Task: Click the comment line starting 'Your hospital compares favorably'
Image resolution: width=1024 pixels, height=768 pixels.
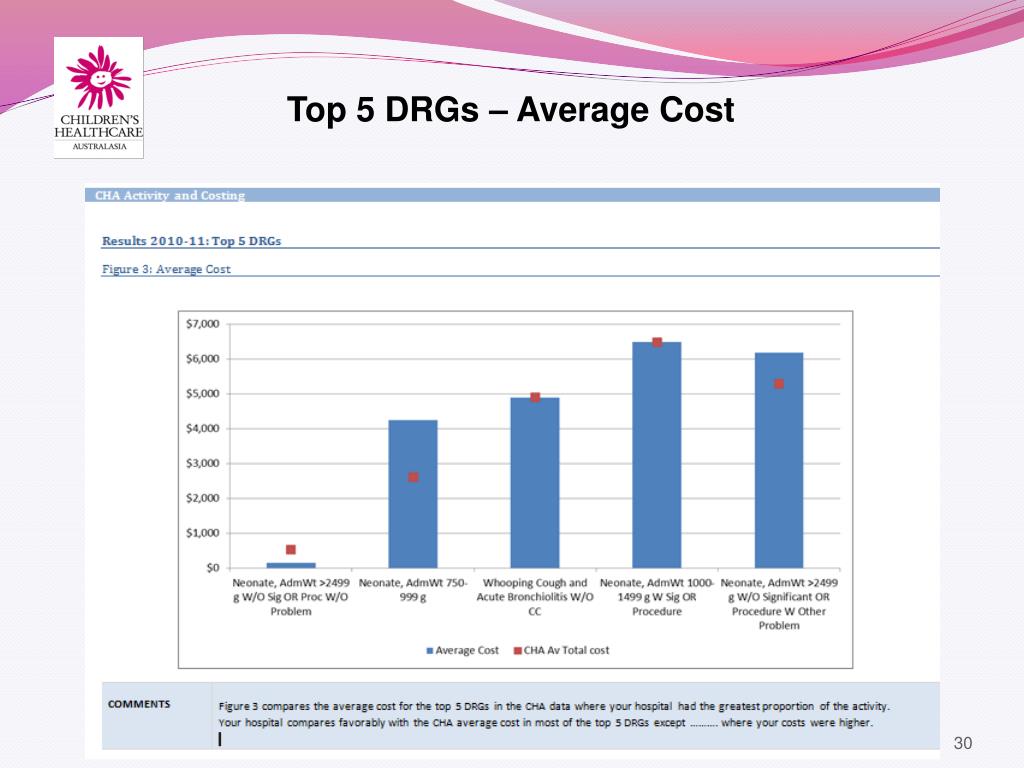Action: [x=545, y=723]
